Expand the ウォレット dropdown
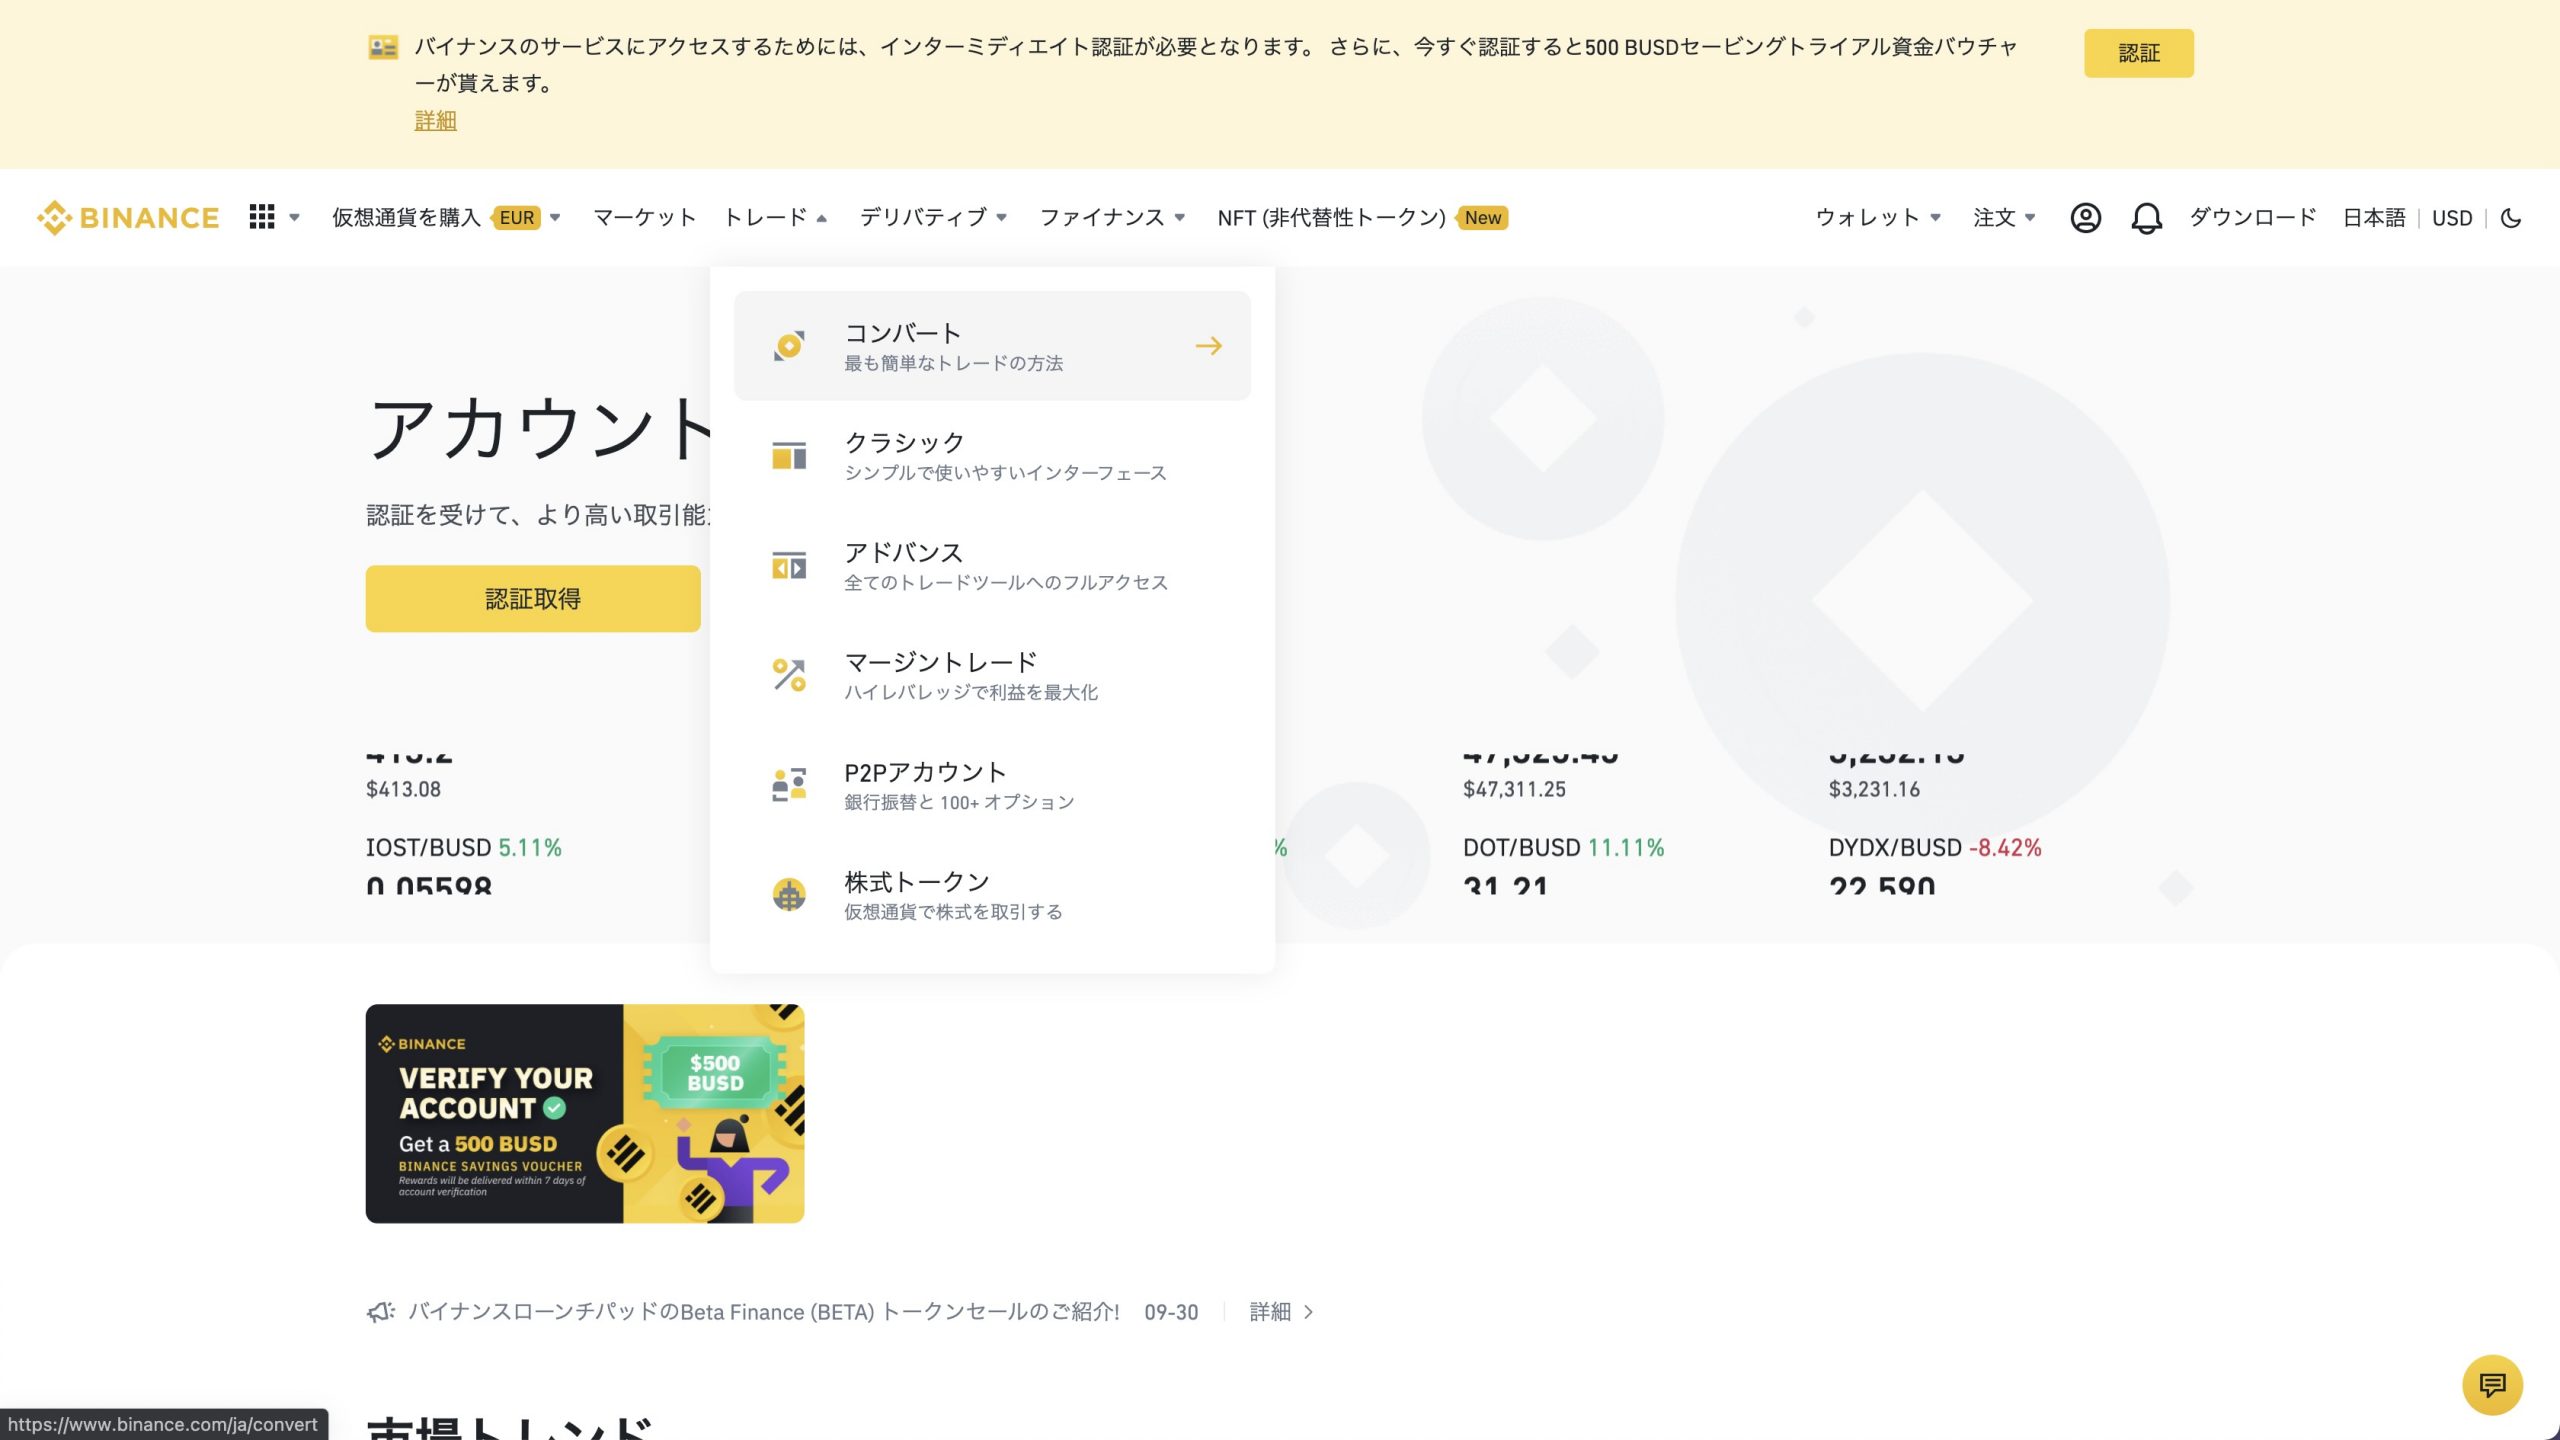 click(x=1878, y=217)
